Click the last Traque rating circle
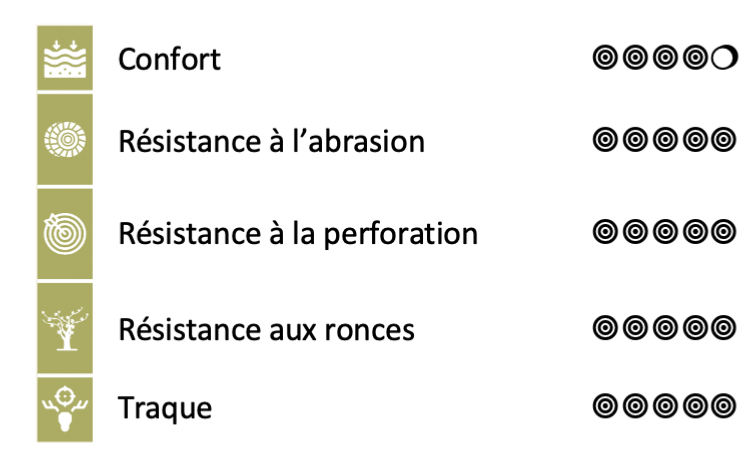This screenshot has width=756, height=460. pyautogui.click(x=724, y=406)
